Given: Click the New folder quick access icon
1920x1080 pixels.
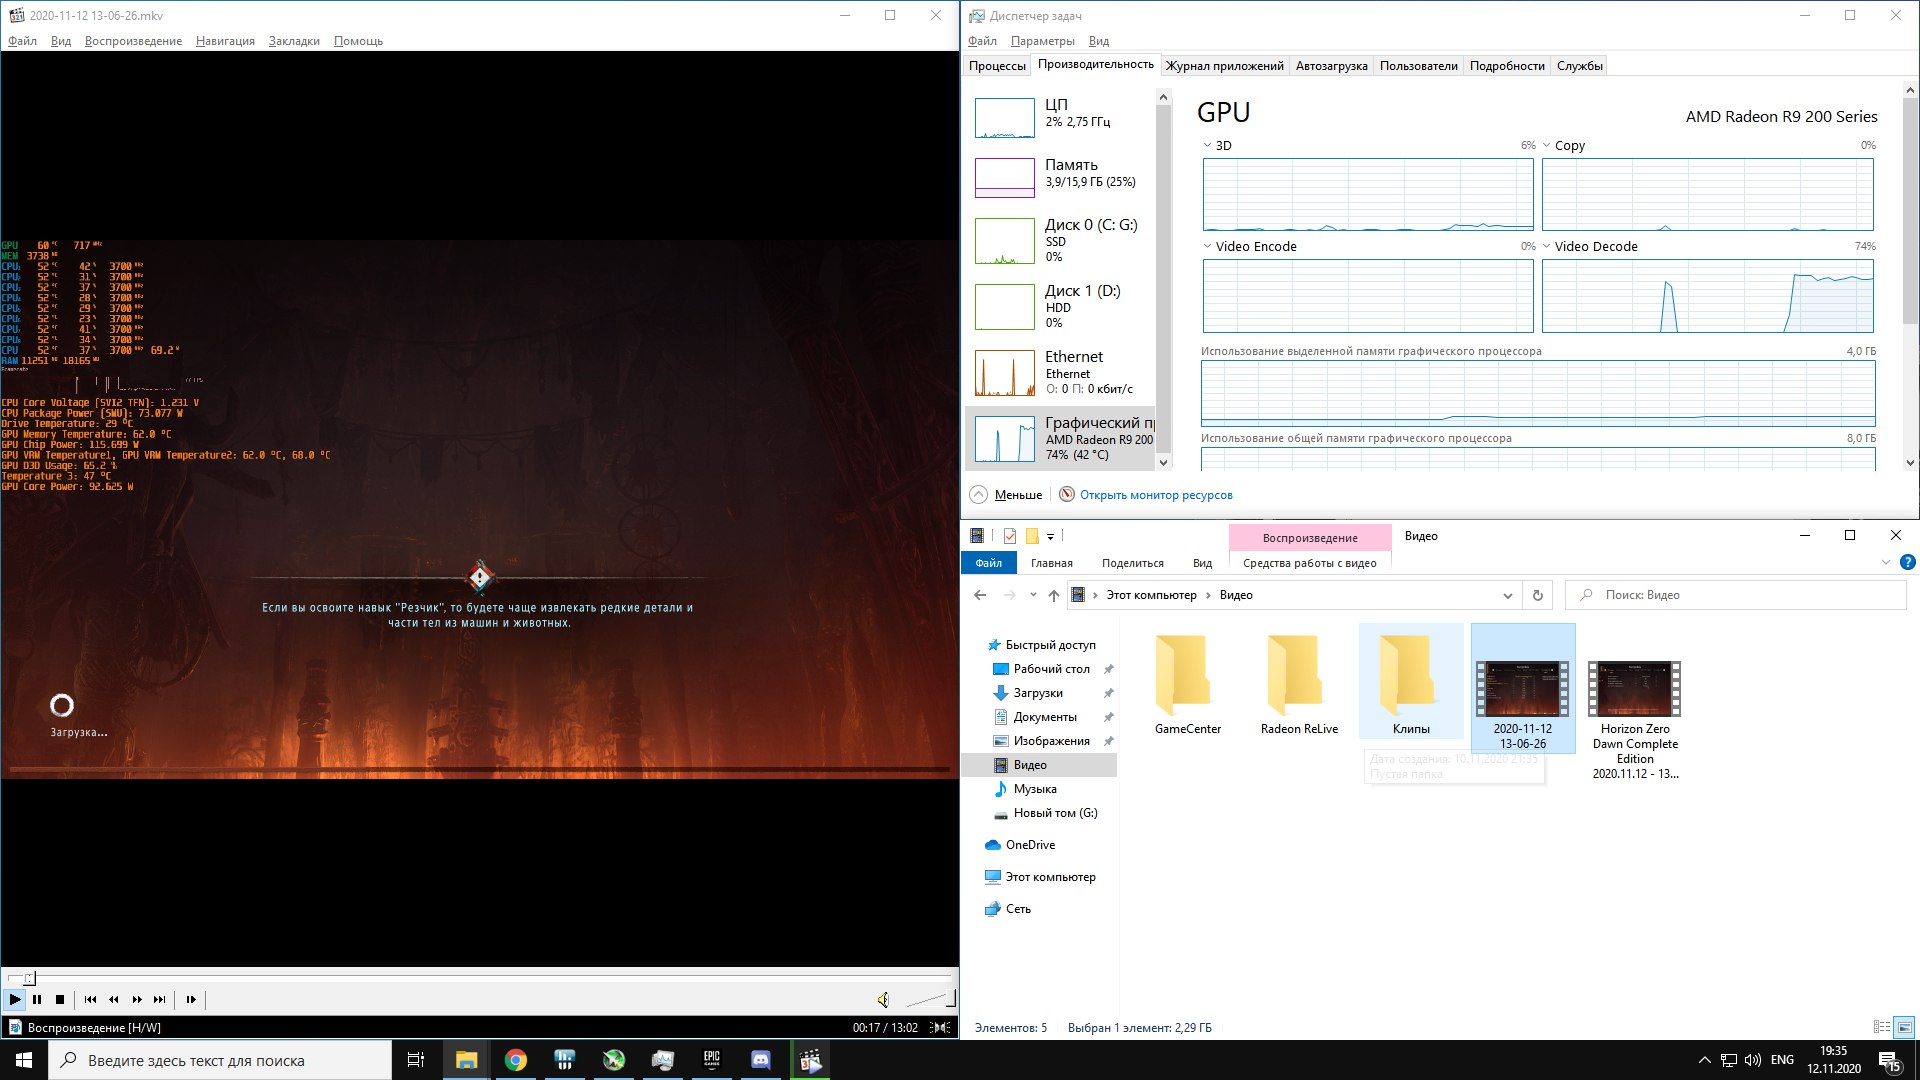Looking at the screenshot, I should [x=1032, y=536].
